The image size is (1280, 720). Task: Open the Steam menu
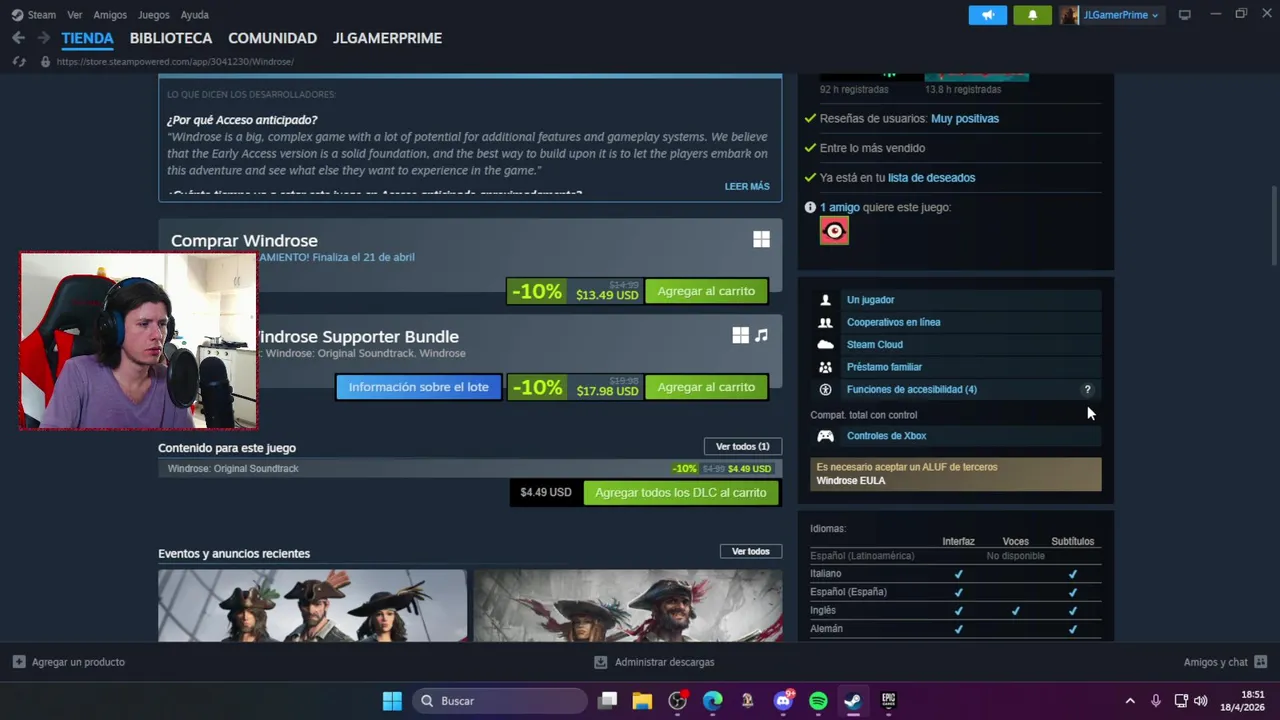coord(42,15)
